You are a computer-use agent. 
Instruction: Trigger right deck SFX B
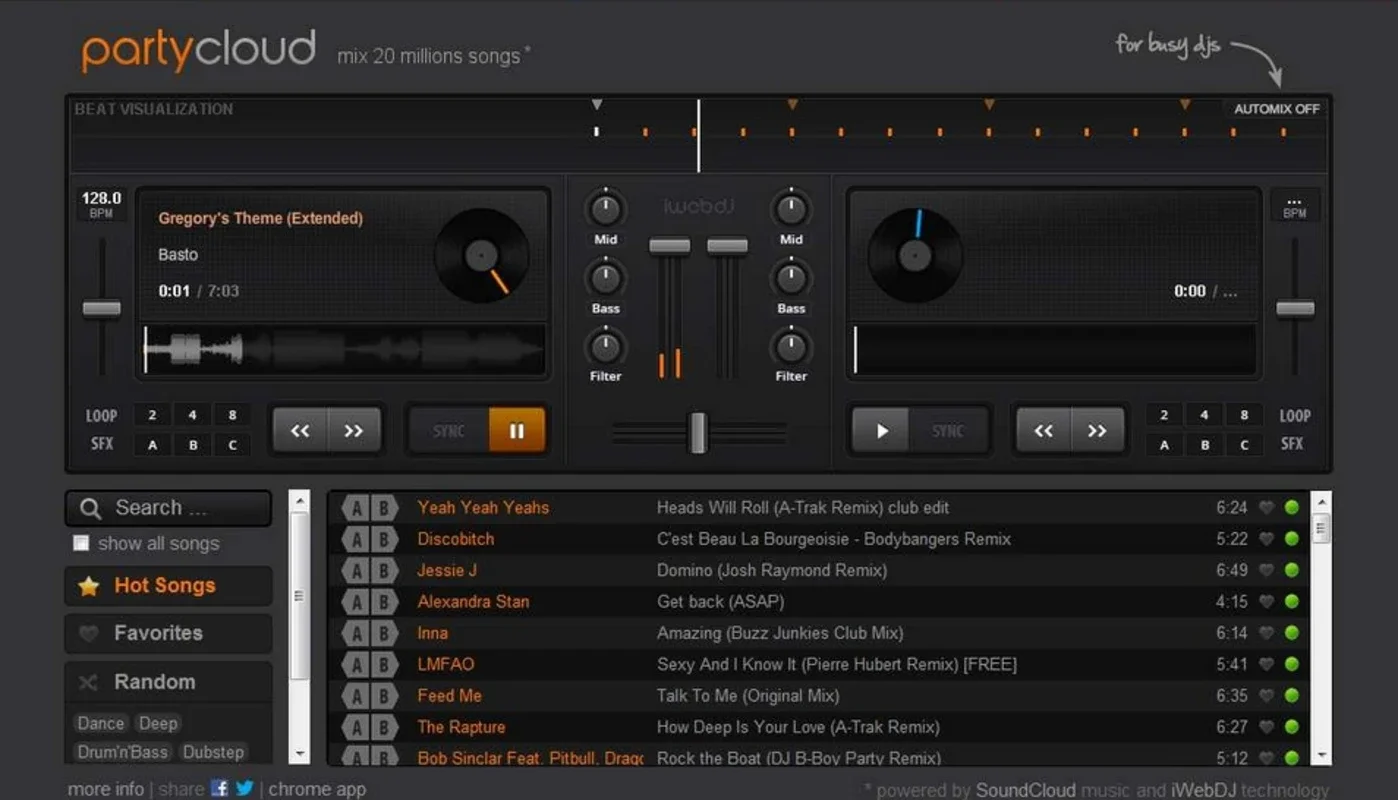click(x=1204, y=445)
